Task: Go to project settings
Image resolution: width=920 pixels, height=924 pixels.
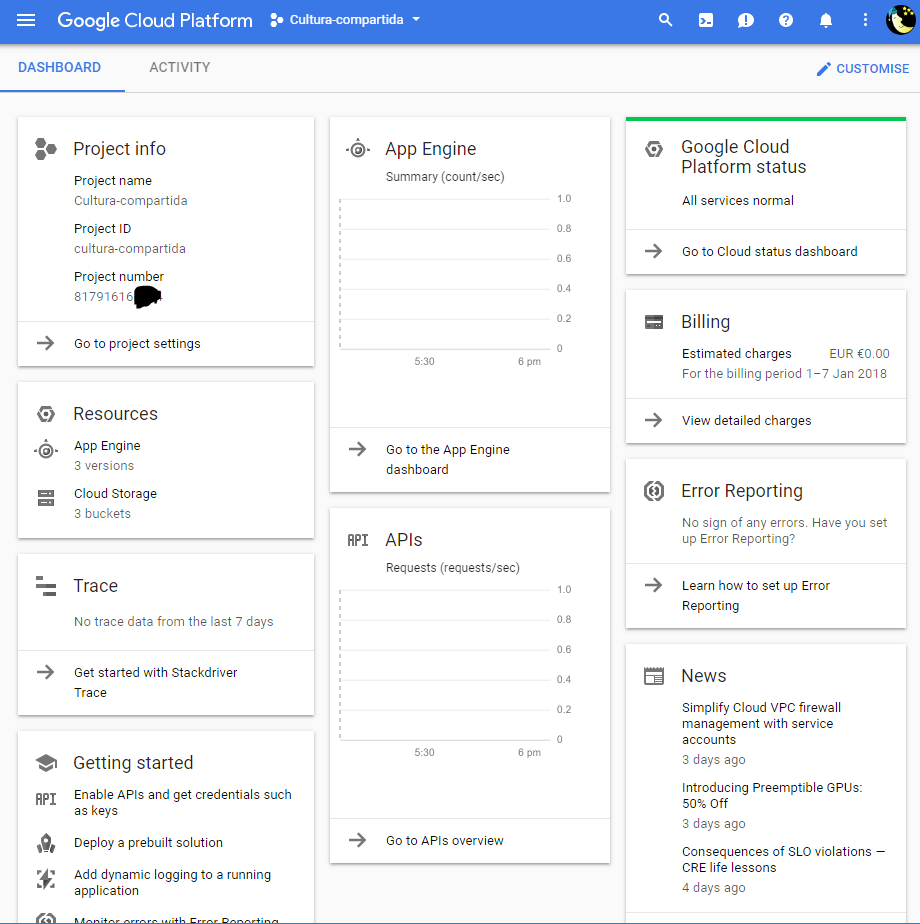Action: coord(137,344)
